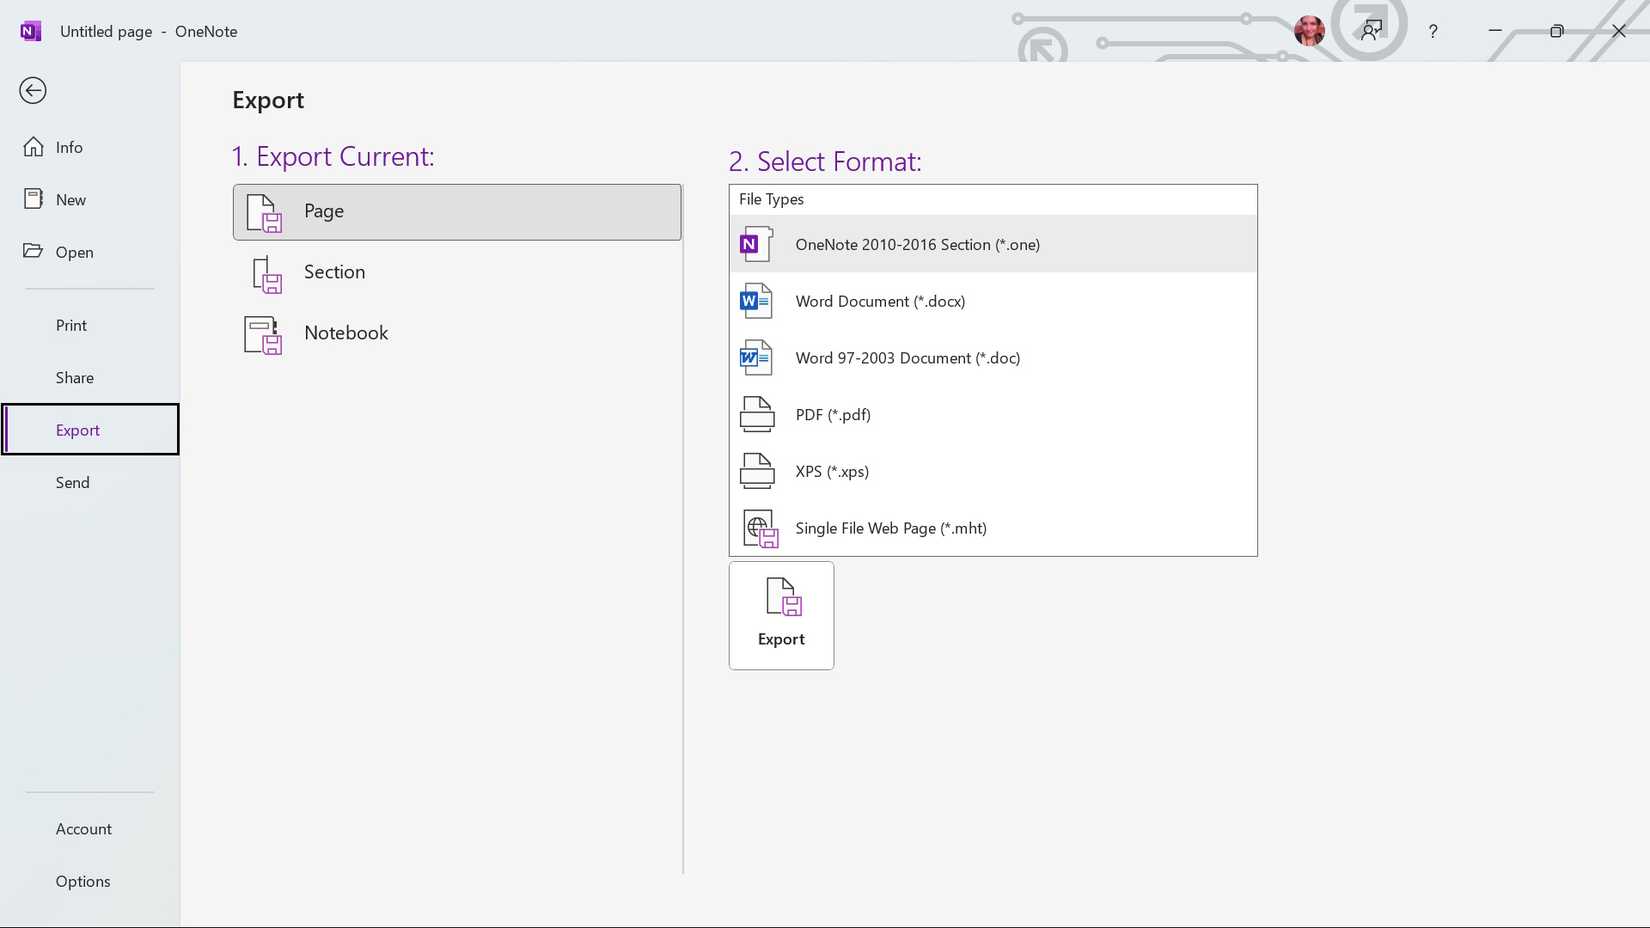Screen dimensions: 1650x928
Task: Click the people sharing icon in title bar
Action: tap(1371, 29)
